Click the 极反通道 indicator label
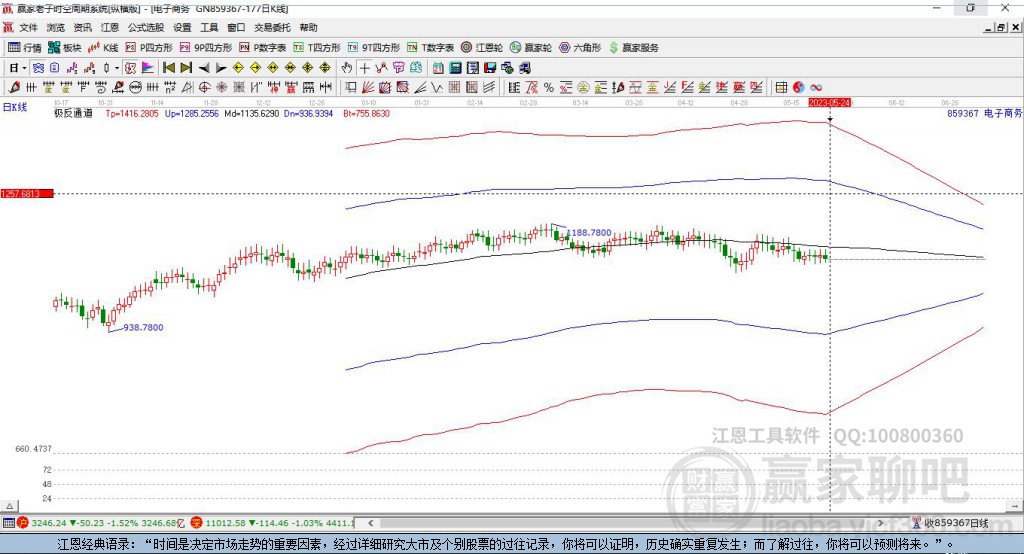Viewport: 1024px width, 554px height. [73, 114]
